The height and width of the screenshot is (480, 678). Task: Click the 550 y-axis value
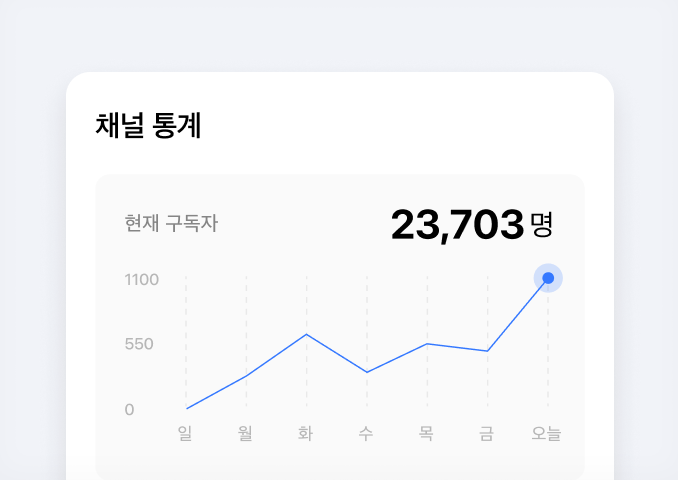click(x=139, y=344)
